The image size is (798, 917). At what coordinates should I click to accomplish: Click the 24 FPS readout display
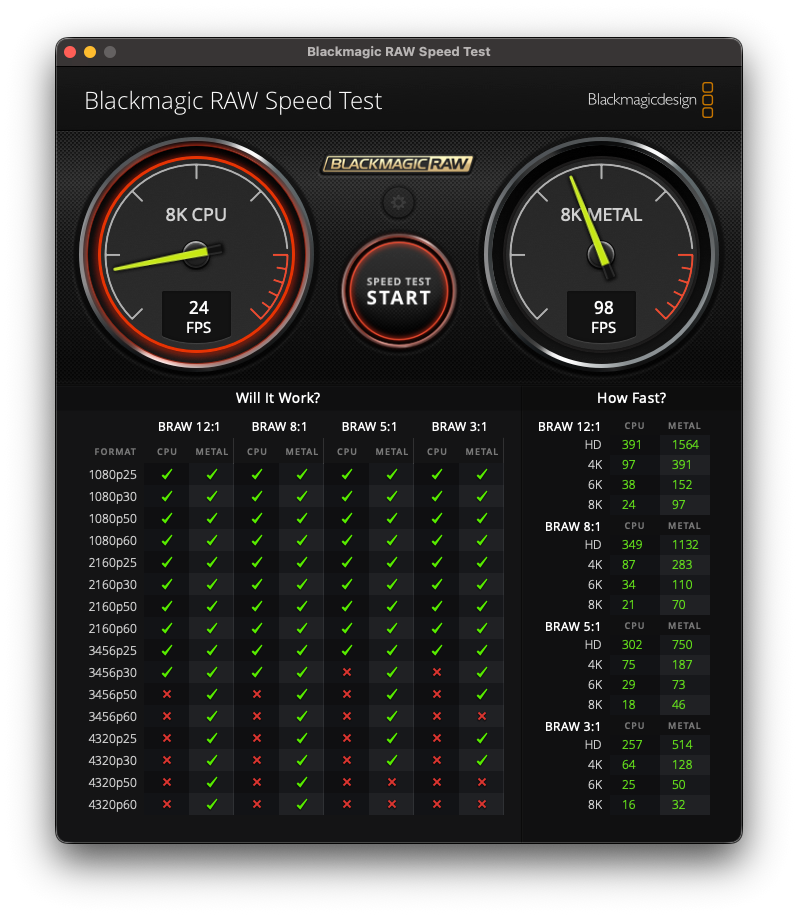click(198, 316)
